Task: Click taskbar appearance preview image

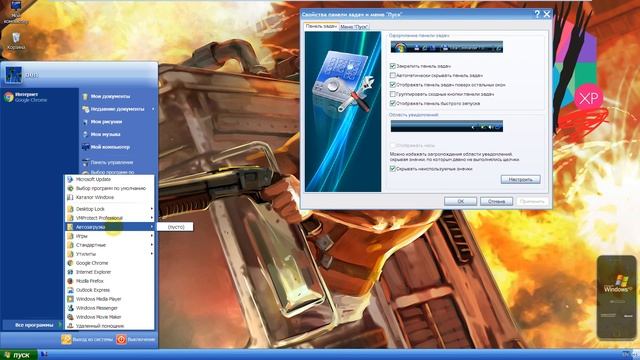Action: (447, 47)
